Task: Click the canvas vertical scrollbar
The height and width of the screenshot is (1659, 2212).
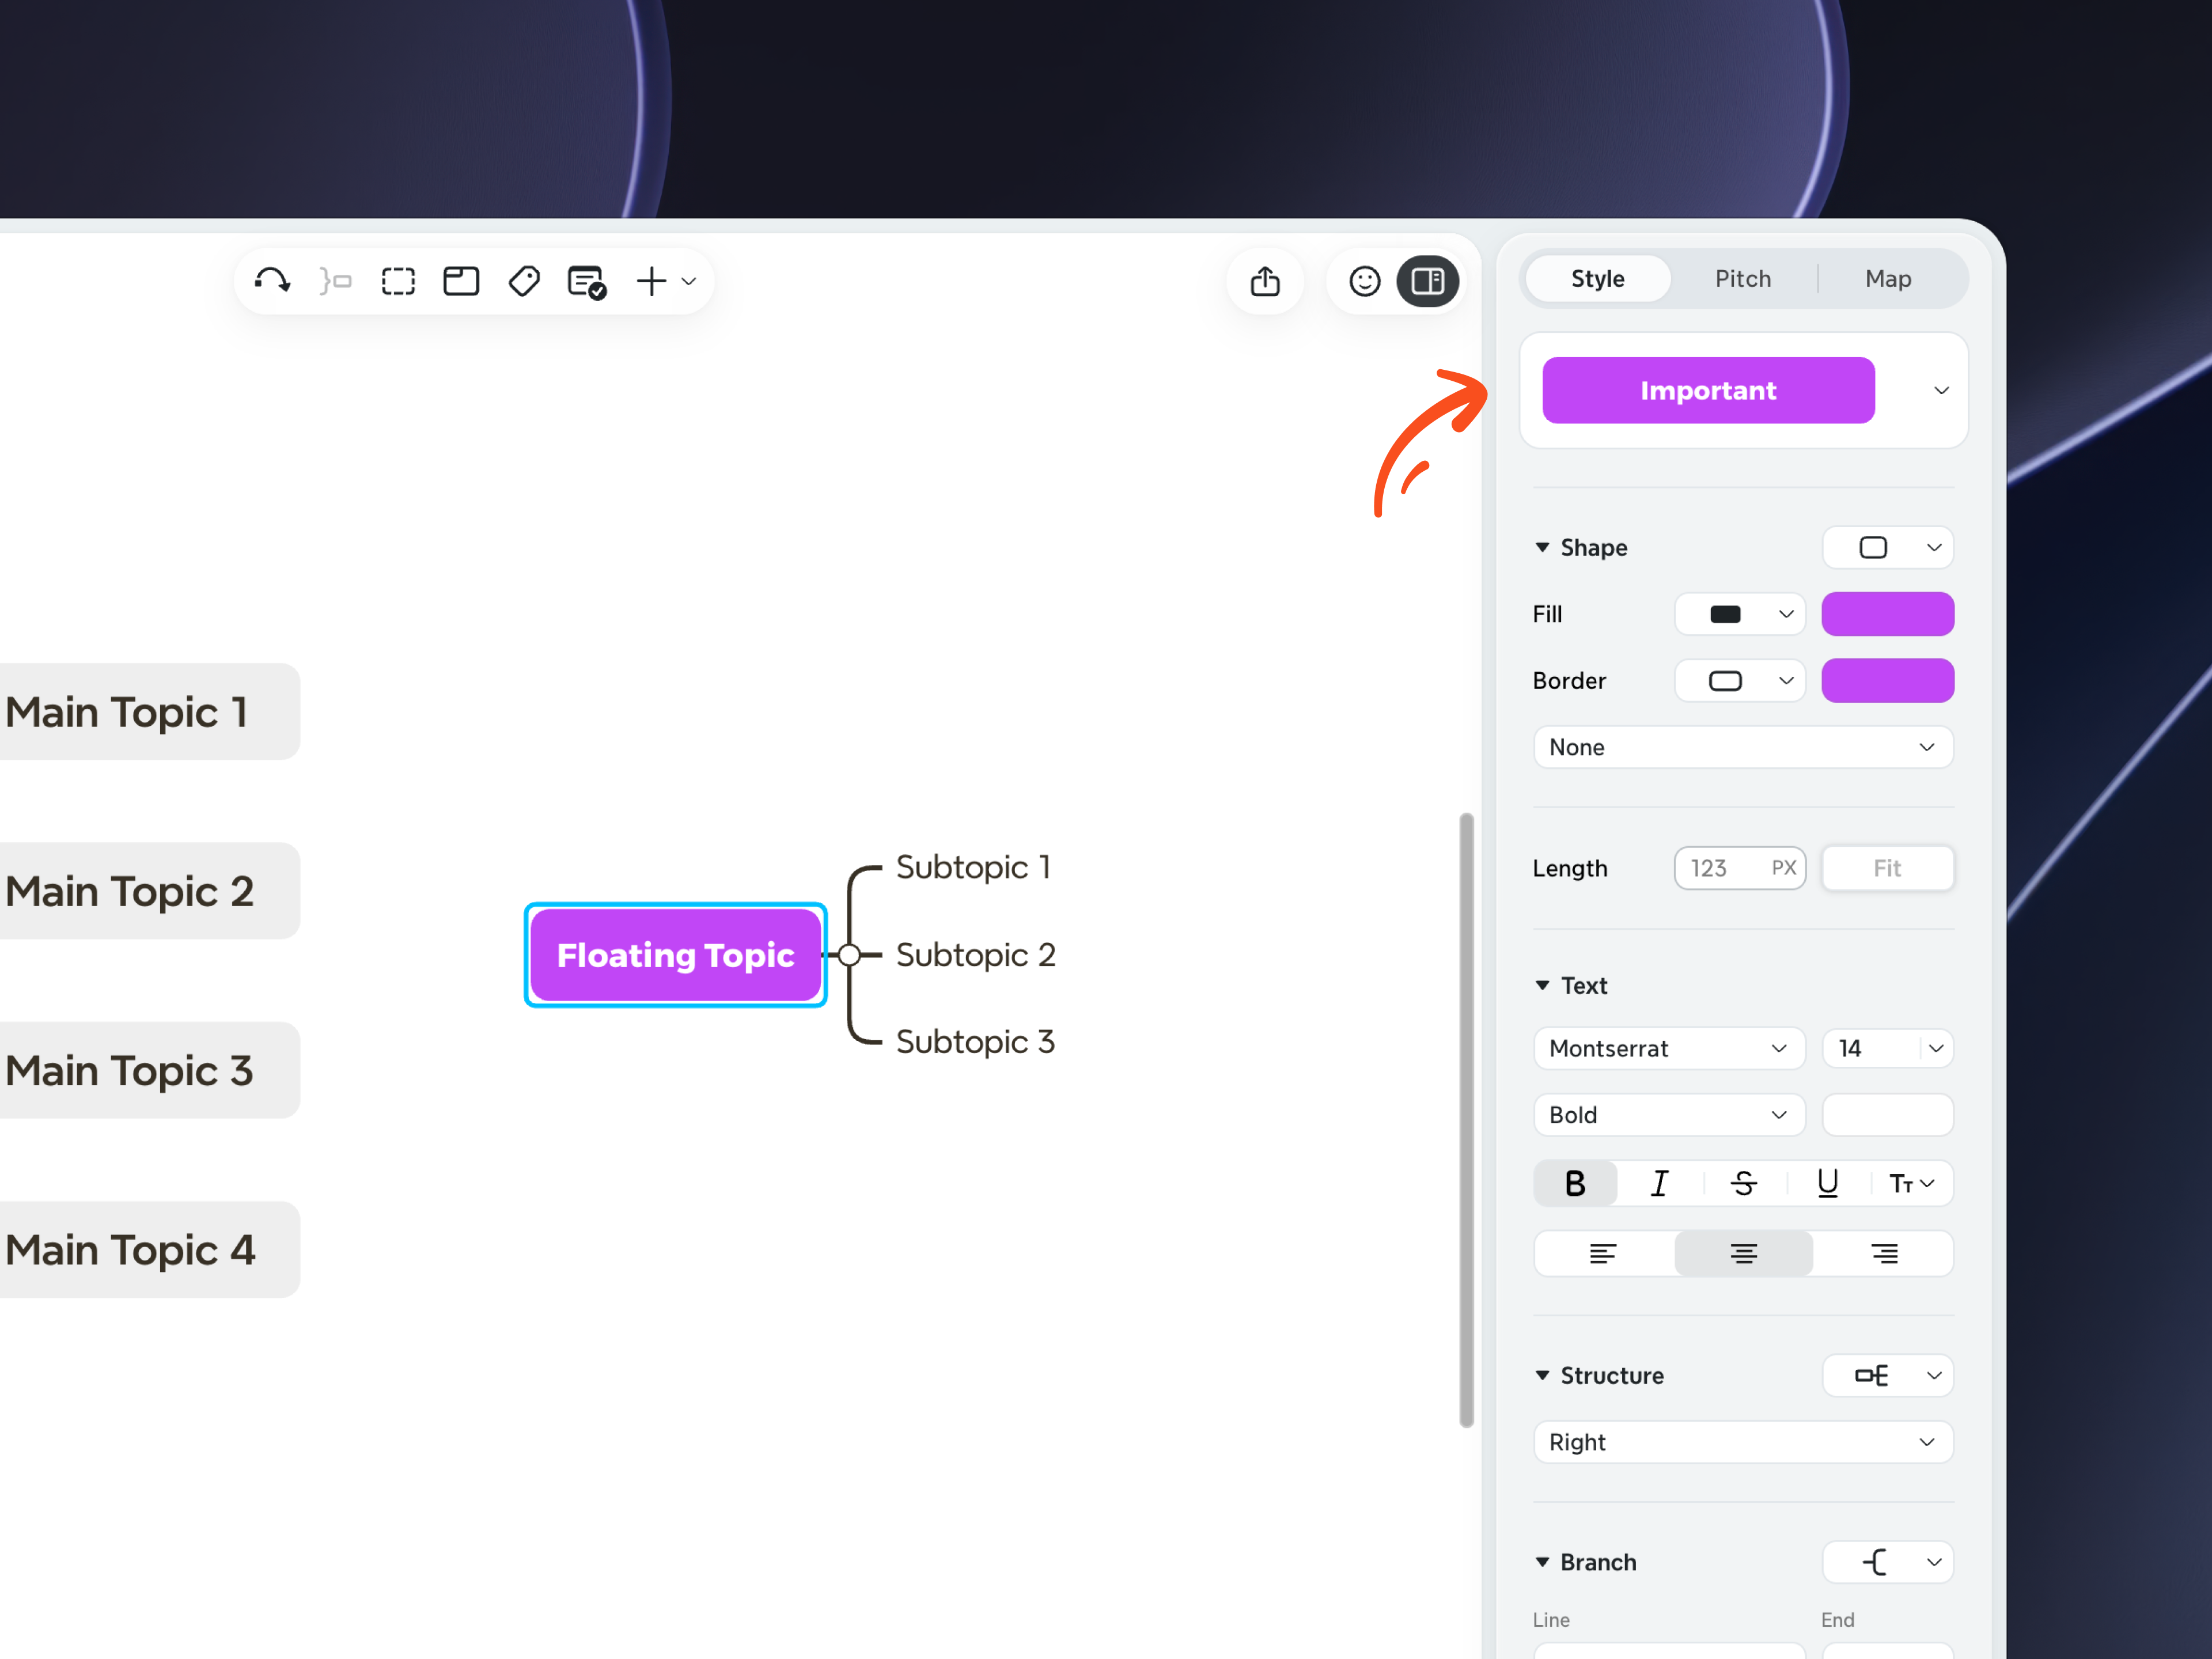Action: point(1466,1120)
